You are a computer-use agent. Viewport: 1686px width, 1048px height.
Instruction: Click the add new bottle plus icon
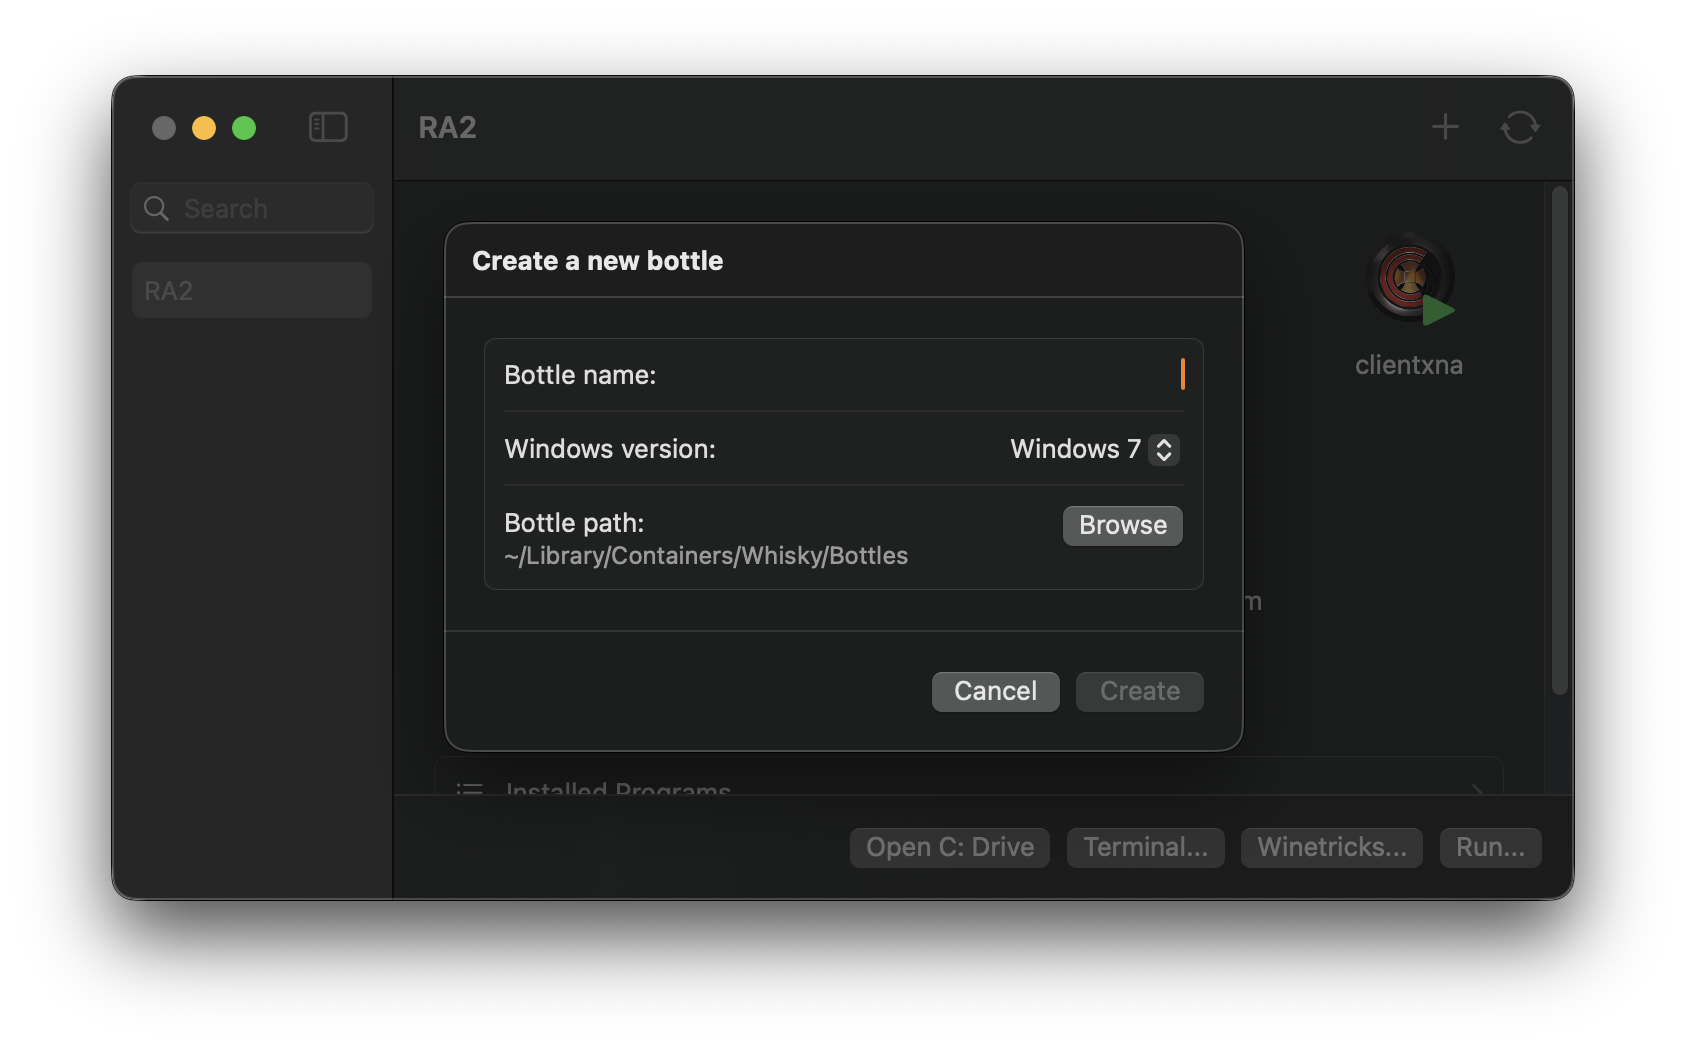[x=1444, y=127]
